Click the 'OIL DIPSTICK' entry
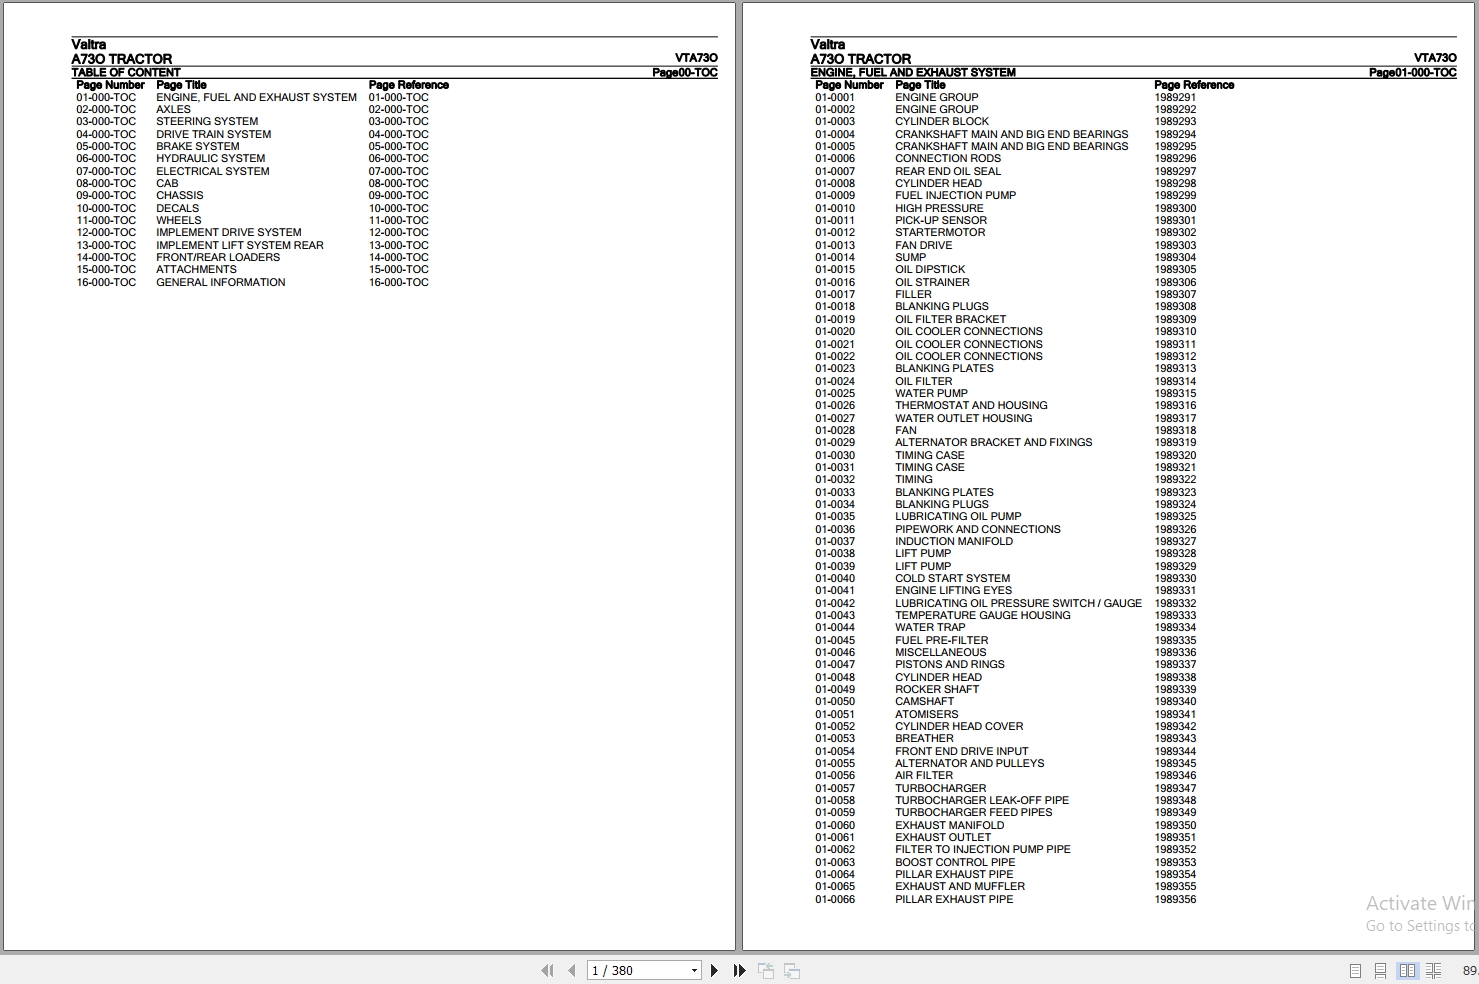Image resolution: width=1479 pixels, height=984 pixels. pos(930,269)
